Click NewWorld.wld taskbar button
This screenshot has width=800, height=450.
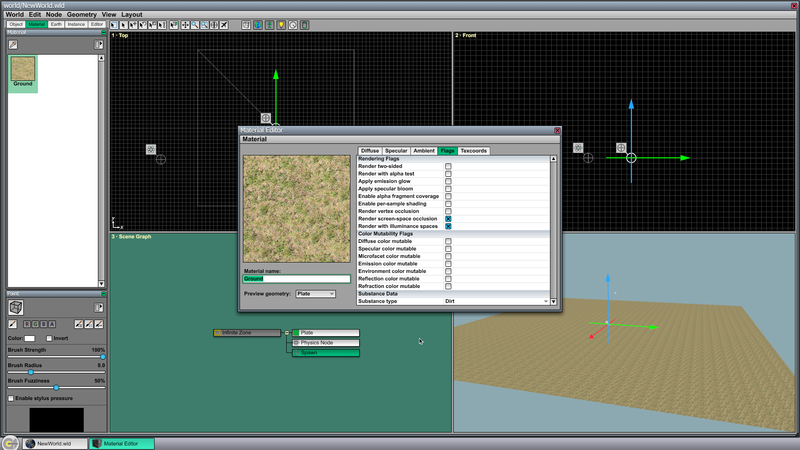point(55,444)
